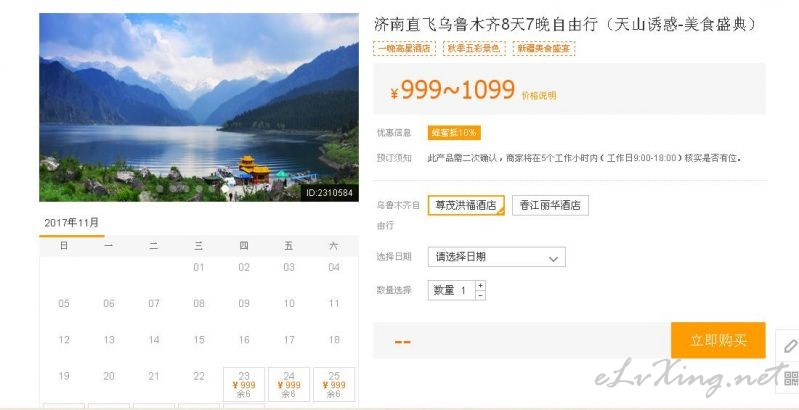Viewport: 799px width, 410px height.
Task: Pick November 24 priced ¥999
Action: tap(289, 385)
